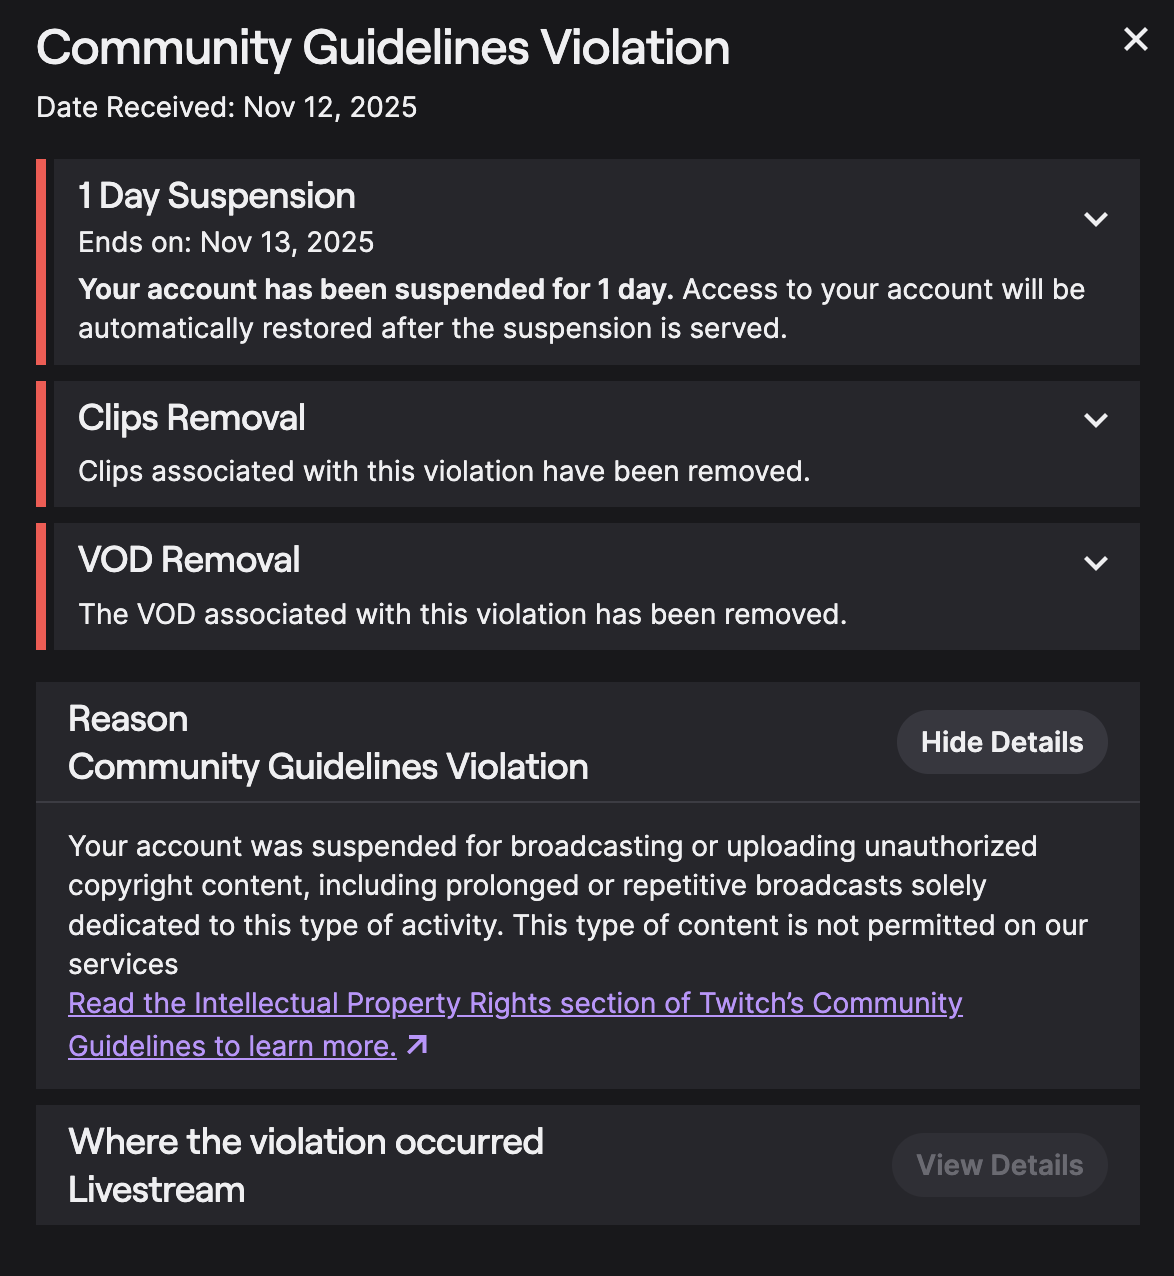
Task: Click the external link arrow icon
Action: tap(417, 1046)
